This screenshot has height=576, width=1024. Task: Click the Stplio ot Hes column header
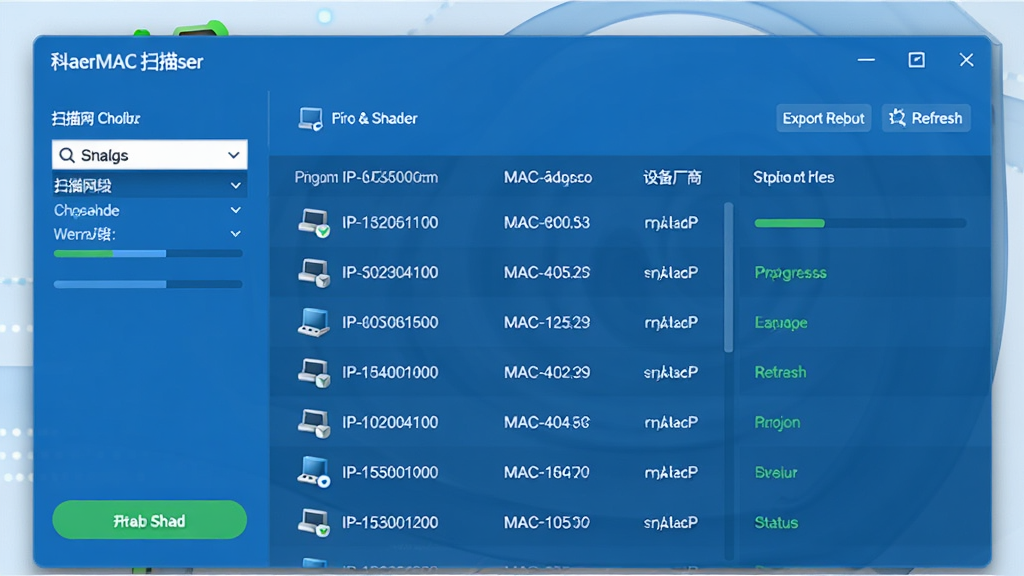tap(793, 178)
